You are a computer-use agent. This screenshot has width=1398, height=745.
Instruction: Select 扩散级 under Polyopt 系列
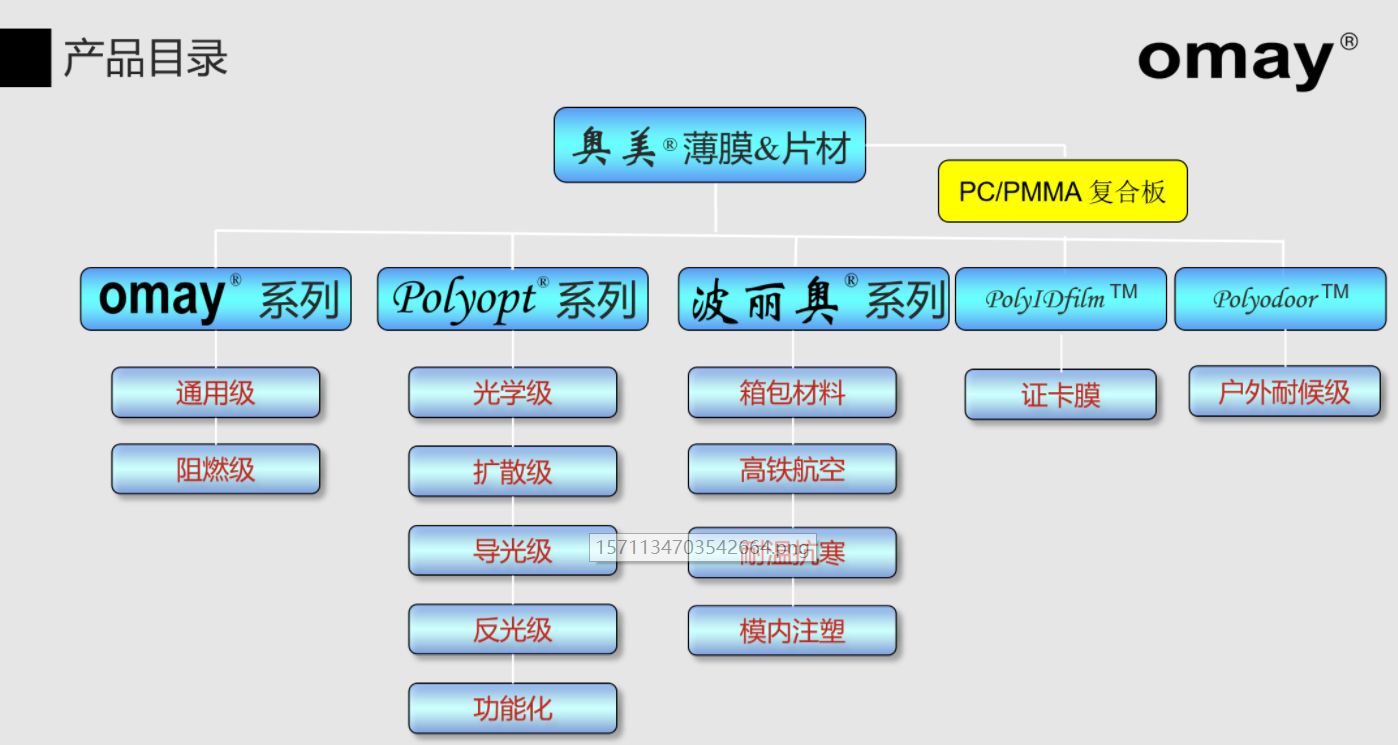512,471
